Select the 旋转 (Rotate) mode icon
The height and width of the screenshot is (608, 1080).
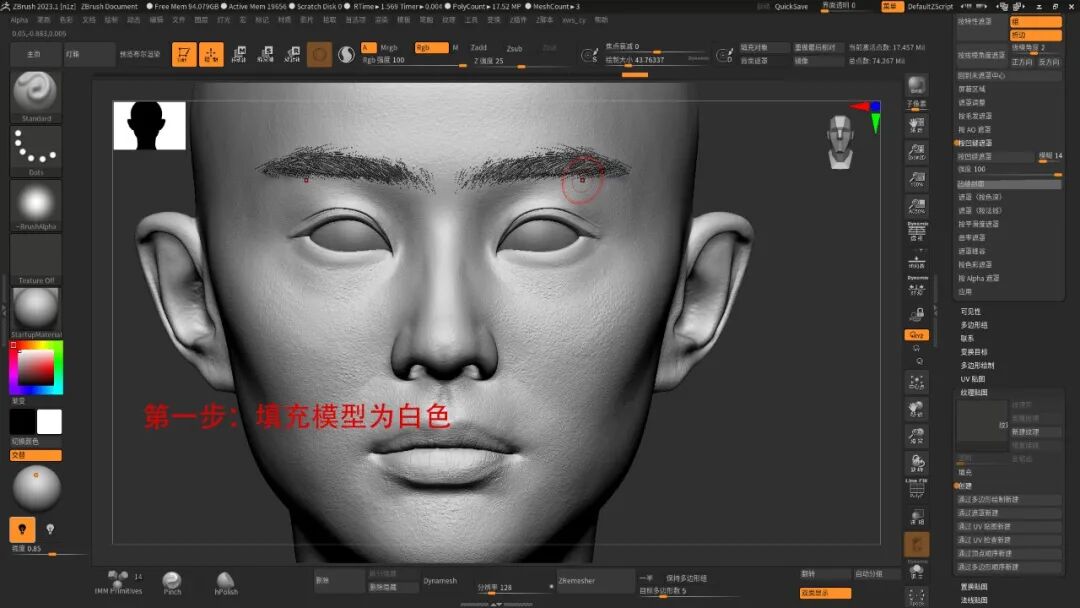[293, 57]
